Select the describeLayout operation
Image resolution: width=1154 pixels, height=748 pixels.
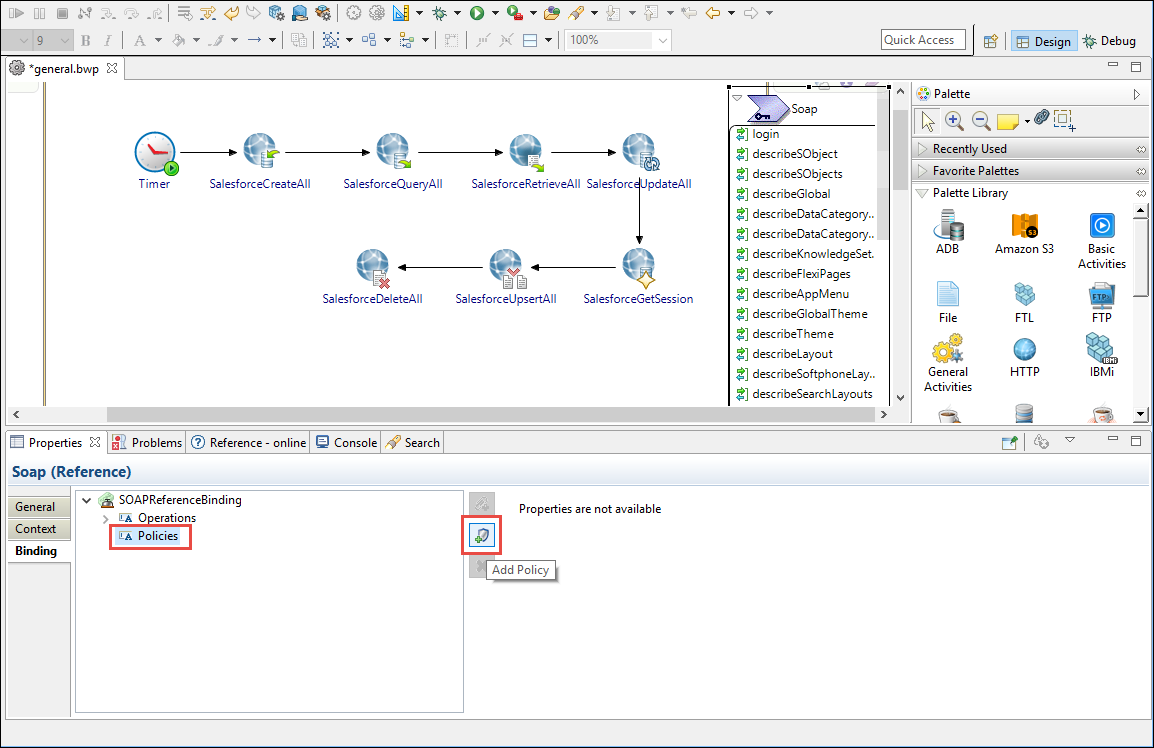[793, 353]
